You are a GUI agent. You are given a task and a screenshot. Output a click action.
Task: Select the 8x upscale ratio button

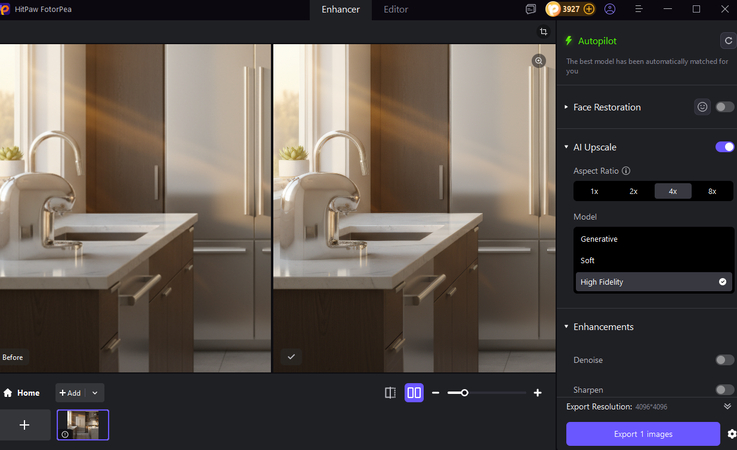tap(712, 191)
